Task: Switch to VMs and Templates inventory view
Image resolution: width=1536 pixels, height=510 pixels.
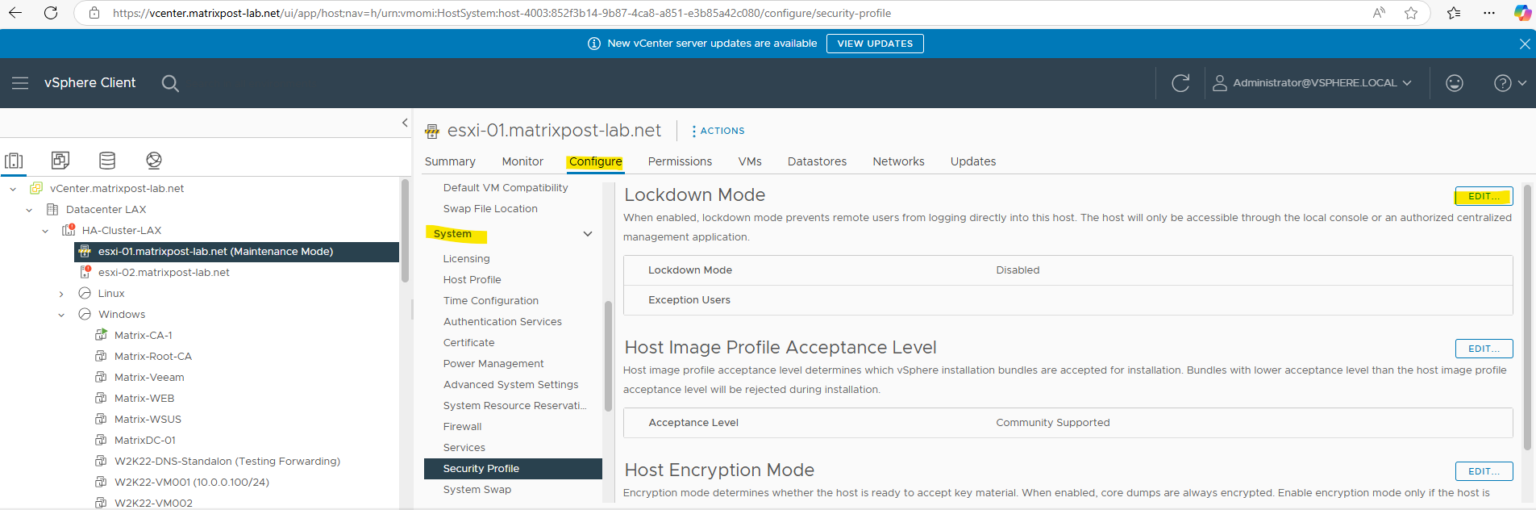Action: pos(60,160)
